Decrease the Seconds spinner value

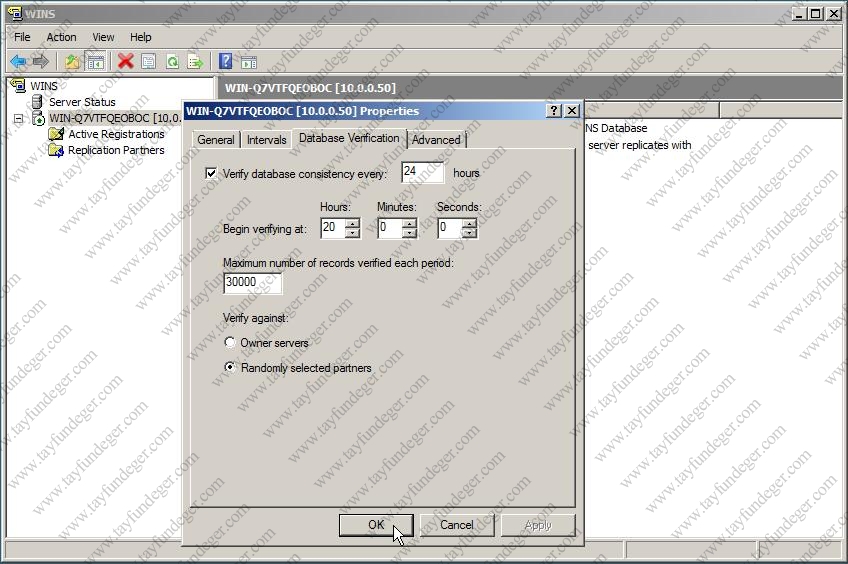click(x=469, y=233)
